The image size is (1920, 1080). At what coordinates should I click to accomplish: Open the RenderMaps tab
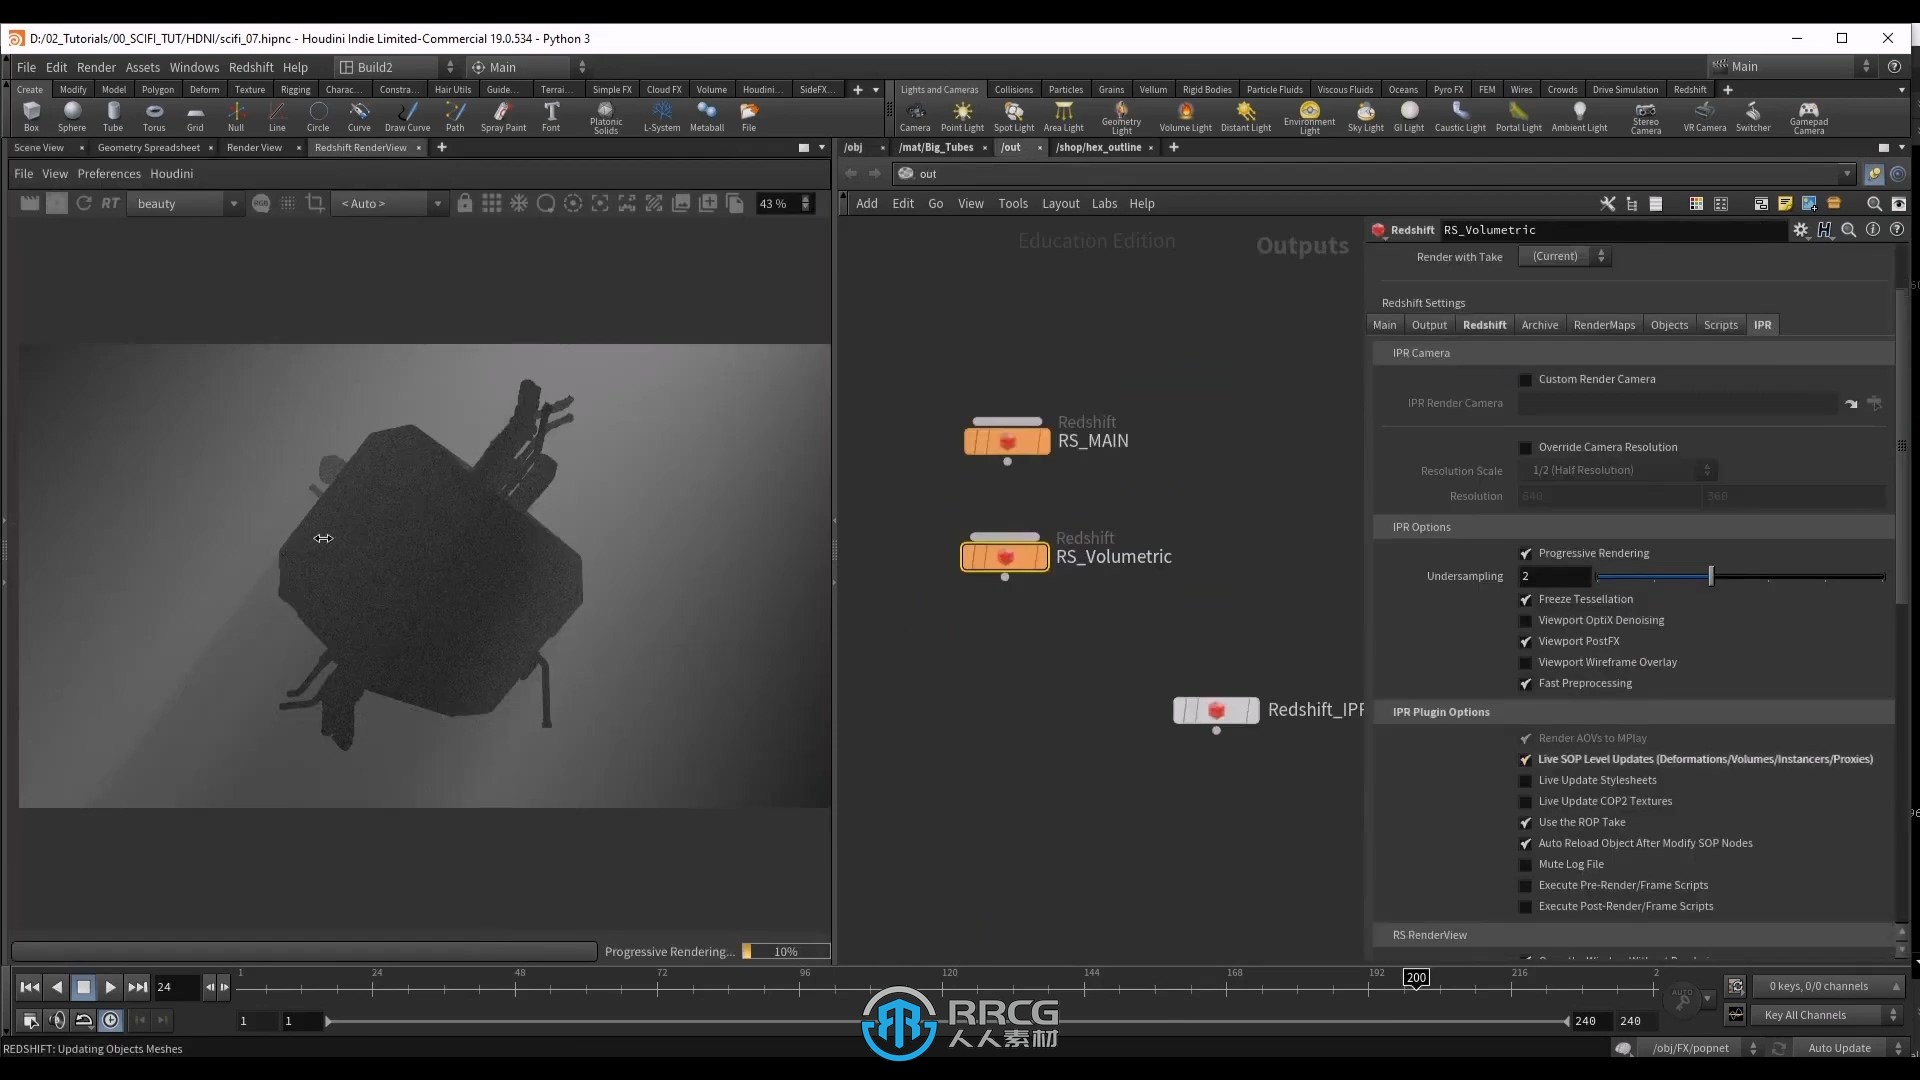coord(1604,324)
